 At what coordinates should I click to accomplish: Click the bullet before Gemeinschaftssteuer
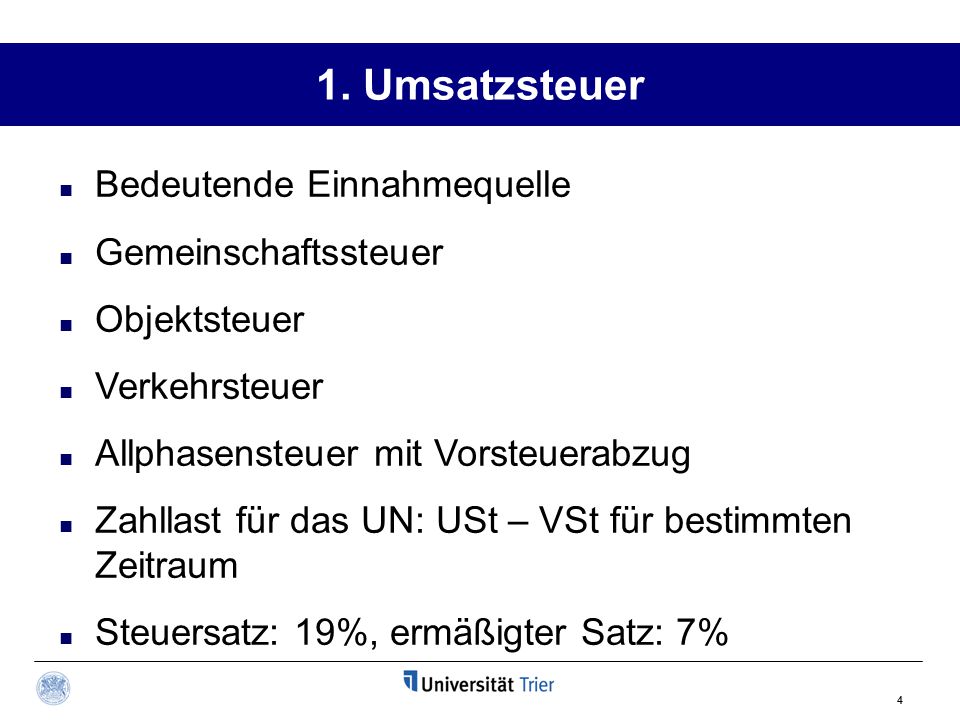pyautogui.click(x=66, y=258)
